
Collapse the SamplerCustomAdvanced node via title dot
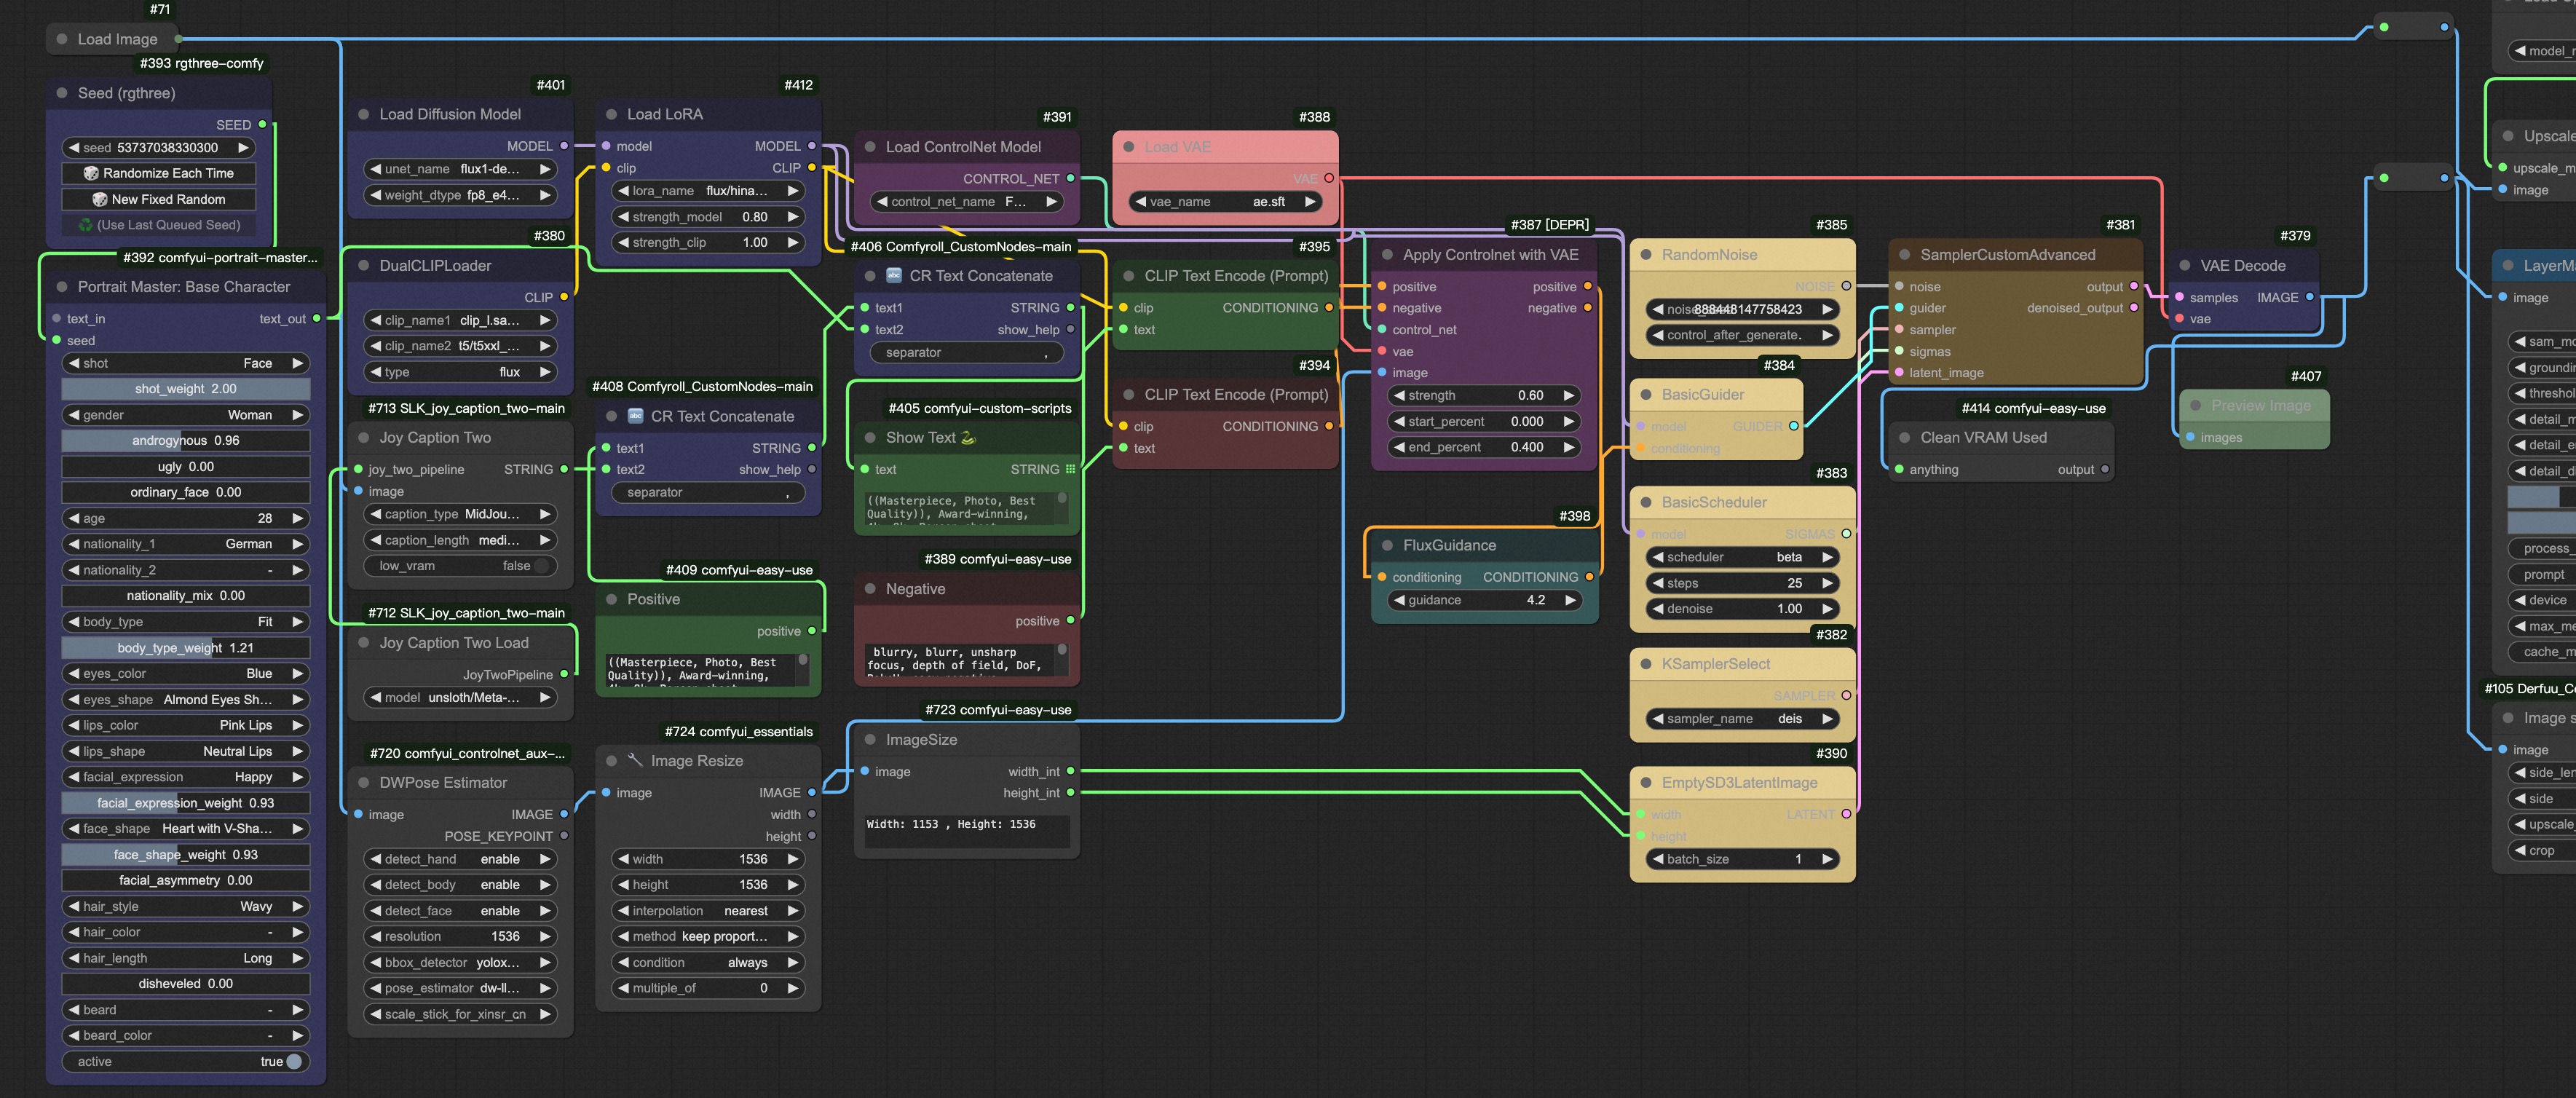click(x=1904, y=255)
